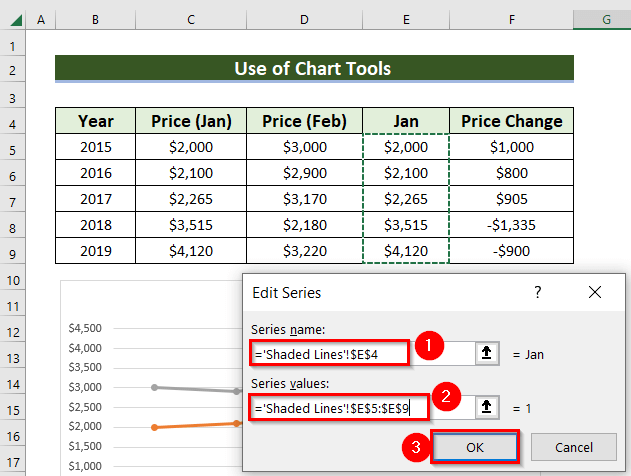Click the Edit Series help question mark

pos(538,293)
